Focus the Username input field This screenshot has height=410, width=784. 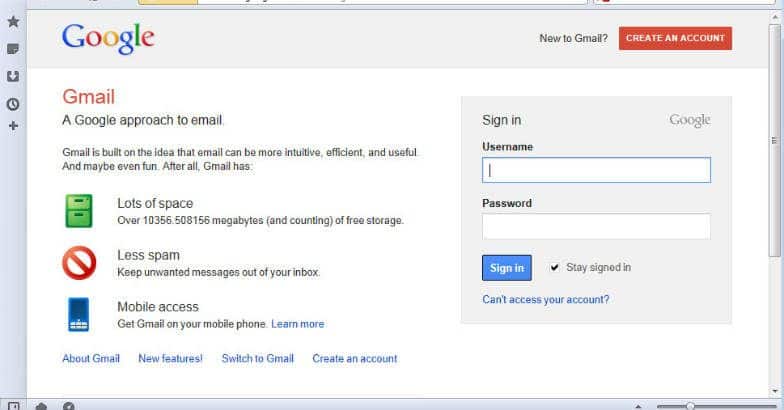point(596,170)
